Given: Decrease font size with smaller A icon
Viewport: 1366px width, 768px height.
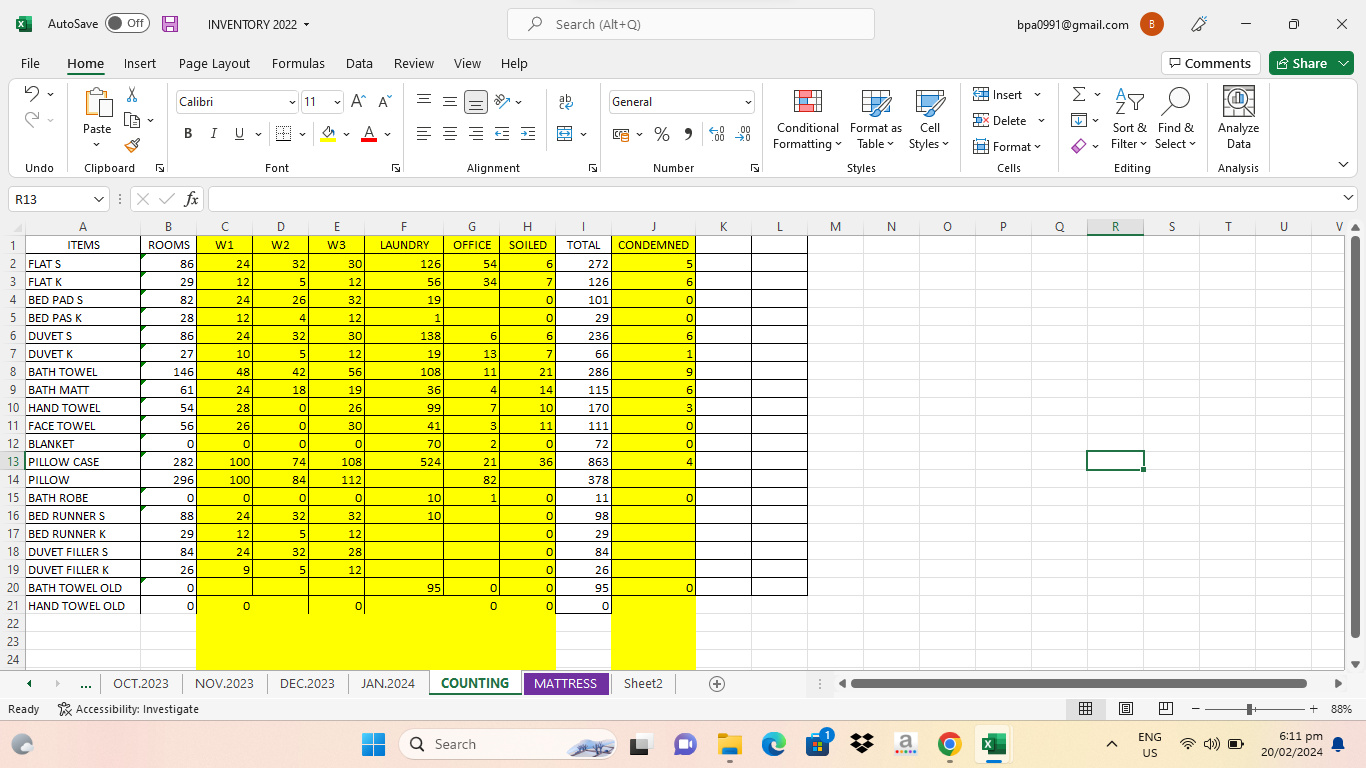Looking at the screenshot, I should (384, 101).
